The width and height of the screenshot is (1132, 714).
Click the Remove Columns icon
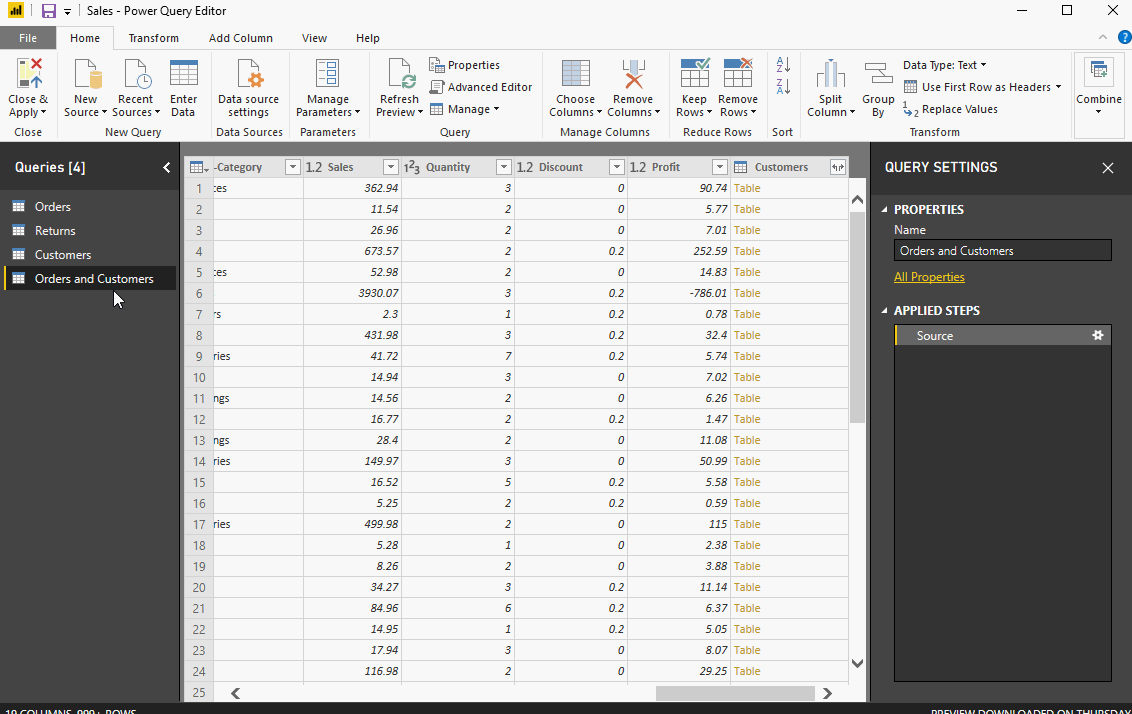click(x=633, y=74)
